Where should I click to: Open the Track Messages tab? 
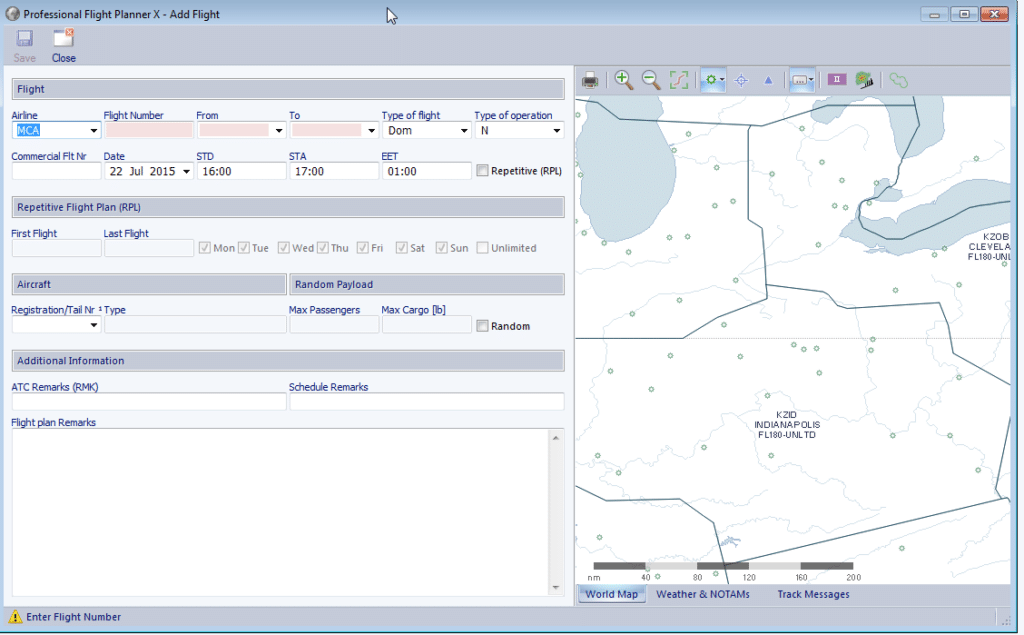pos(812,593)
